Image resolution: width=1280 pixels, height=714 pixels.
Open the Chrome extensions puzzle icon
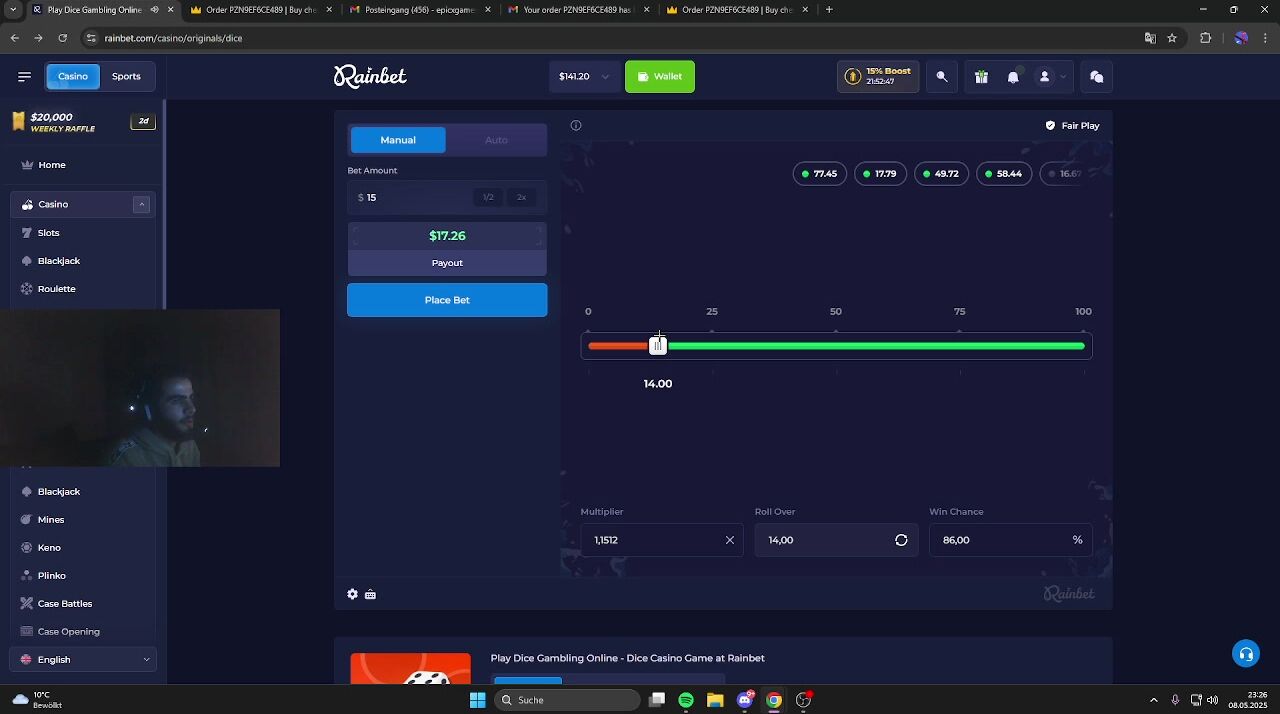tap(1205, 38)
